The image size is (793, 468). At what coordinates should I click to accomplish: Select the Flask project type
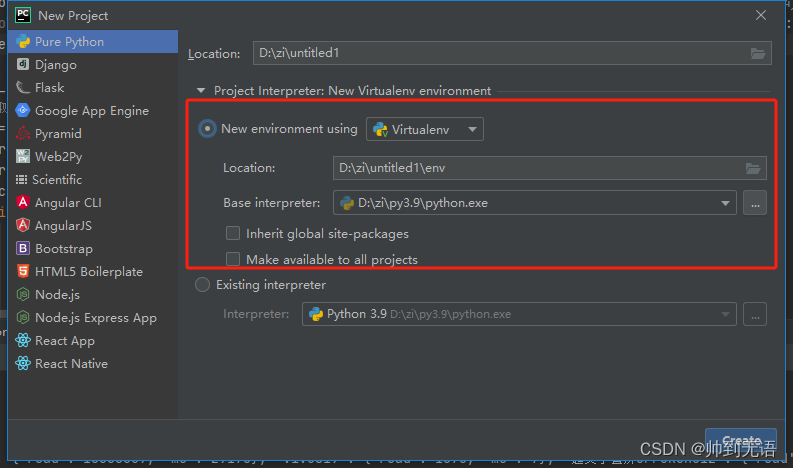(x=93, y=88)
